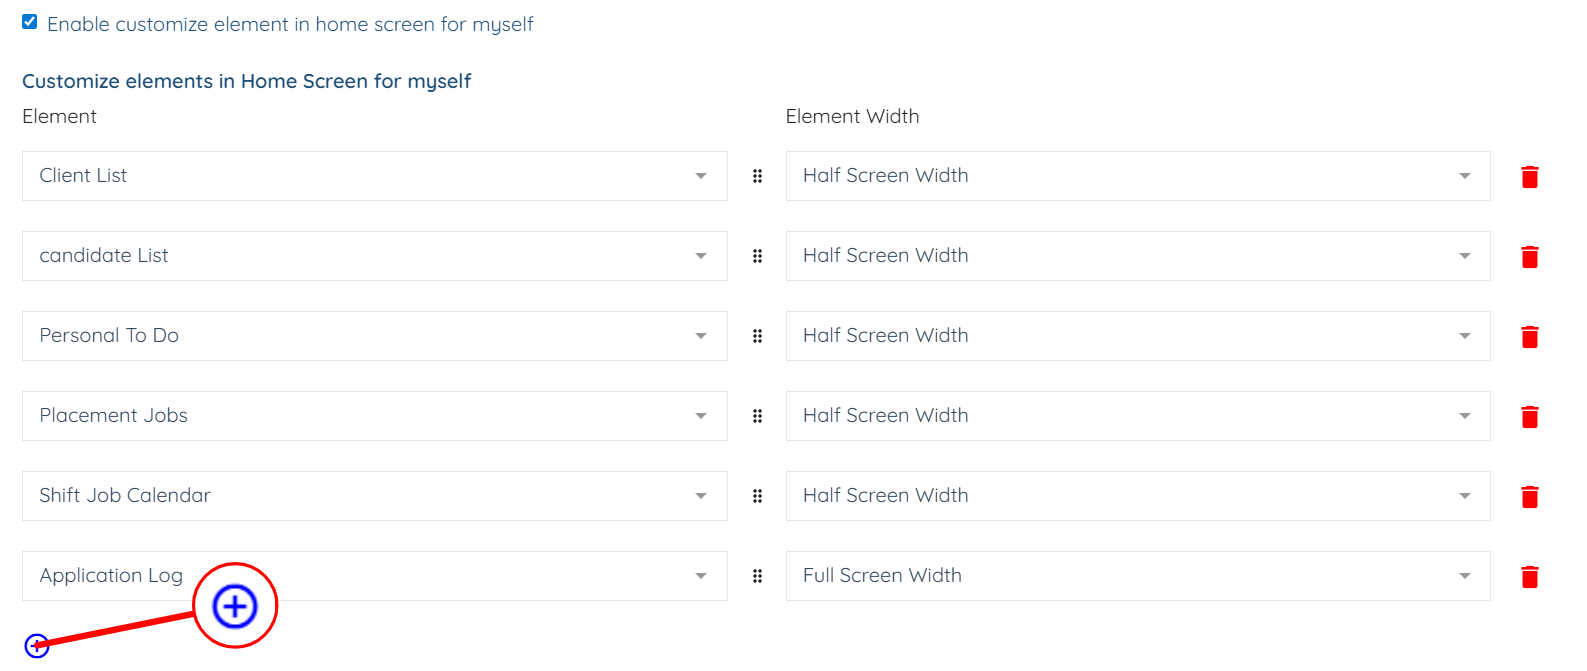
Task: Click drag handle beside Client List
Action: 757,176
